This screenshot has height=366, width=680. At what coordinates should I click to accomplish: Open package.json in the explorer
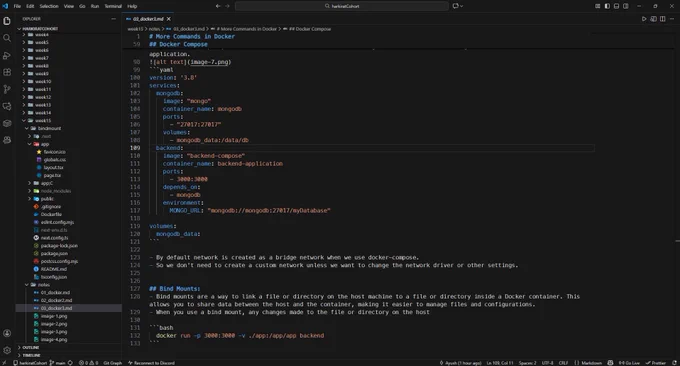coord(54,253)
